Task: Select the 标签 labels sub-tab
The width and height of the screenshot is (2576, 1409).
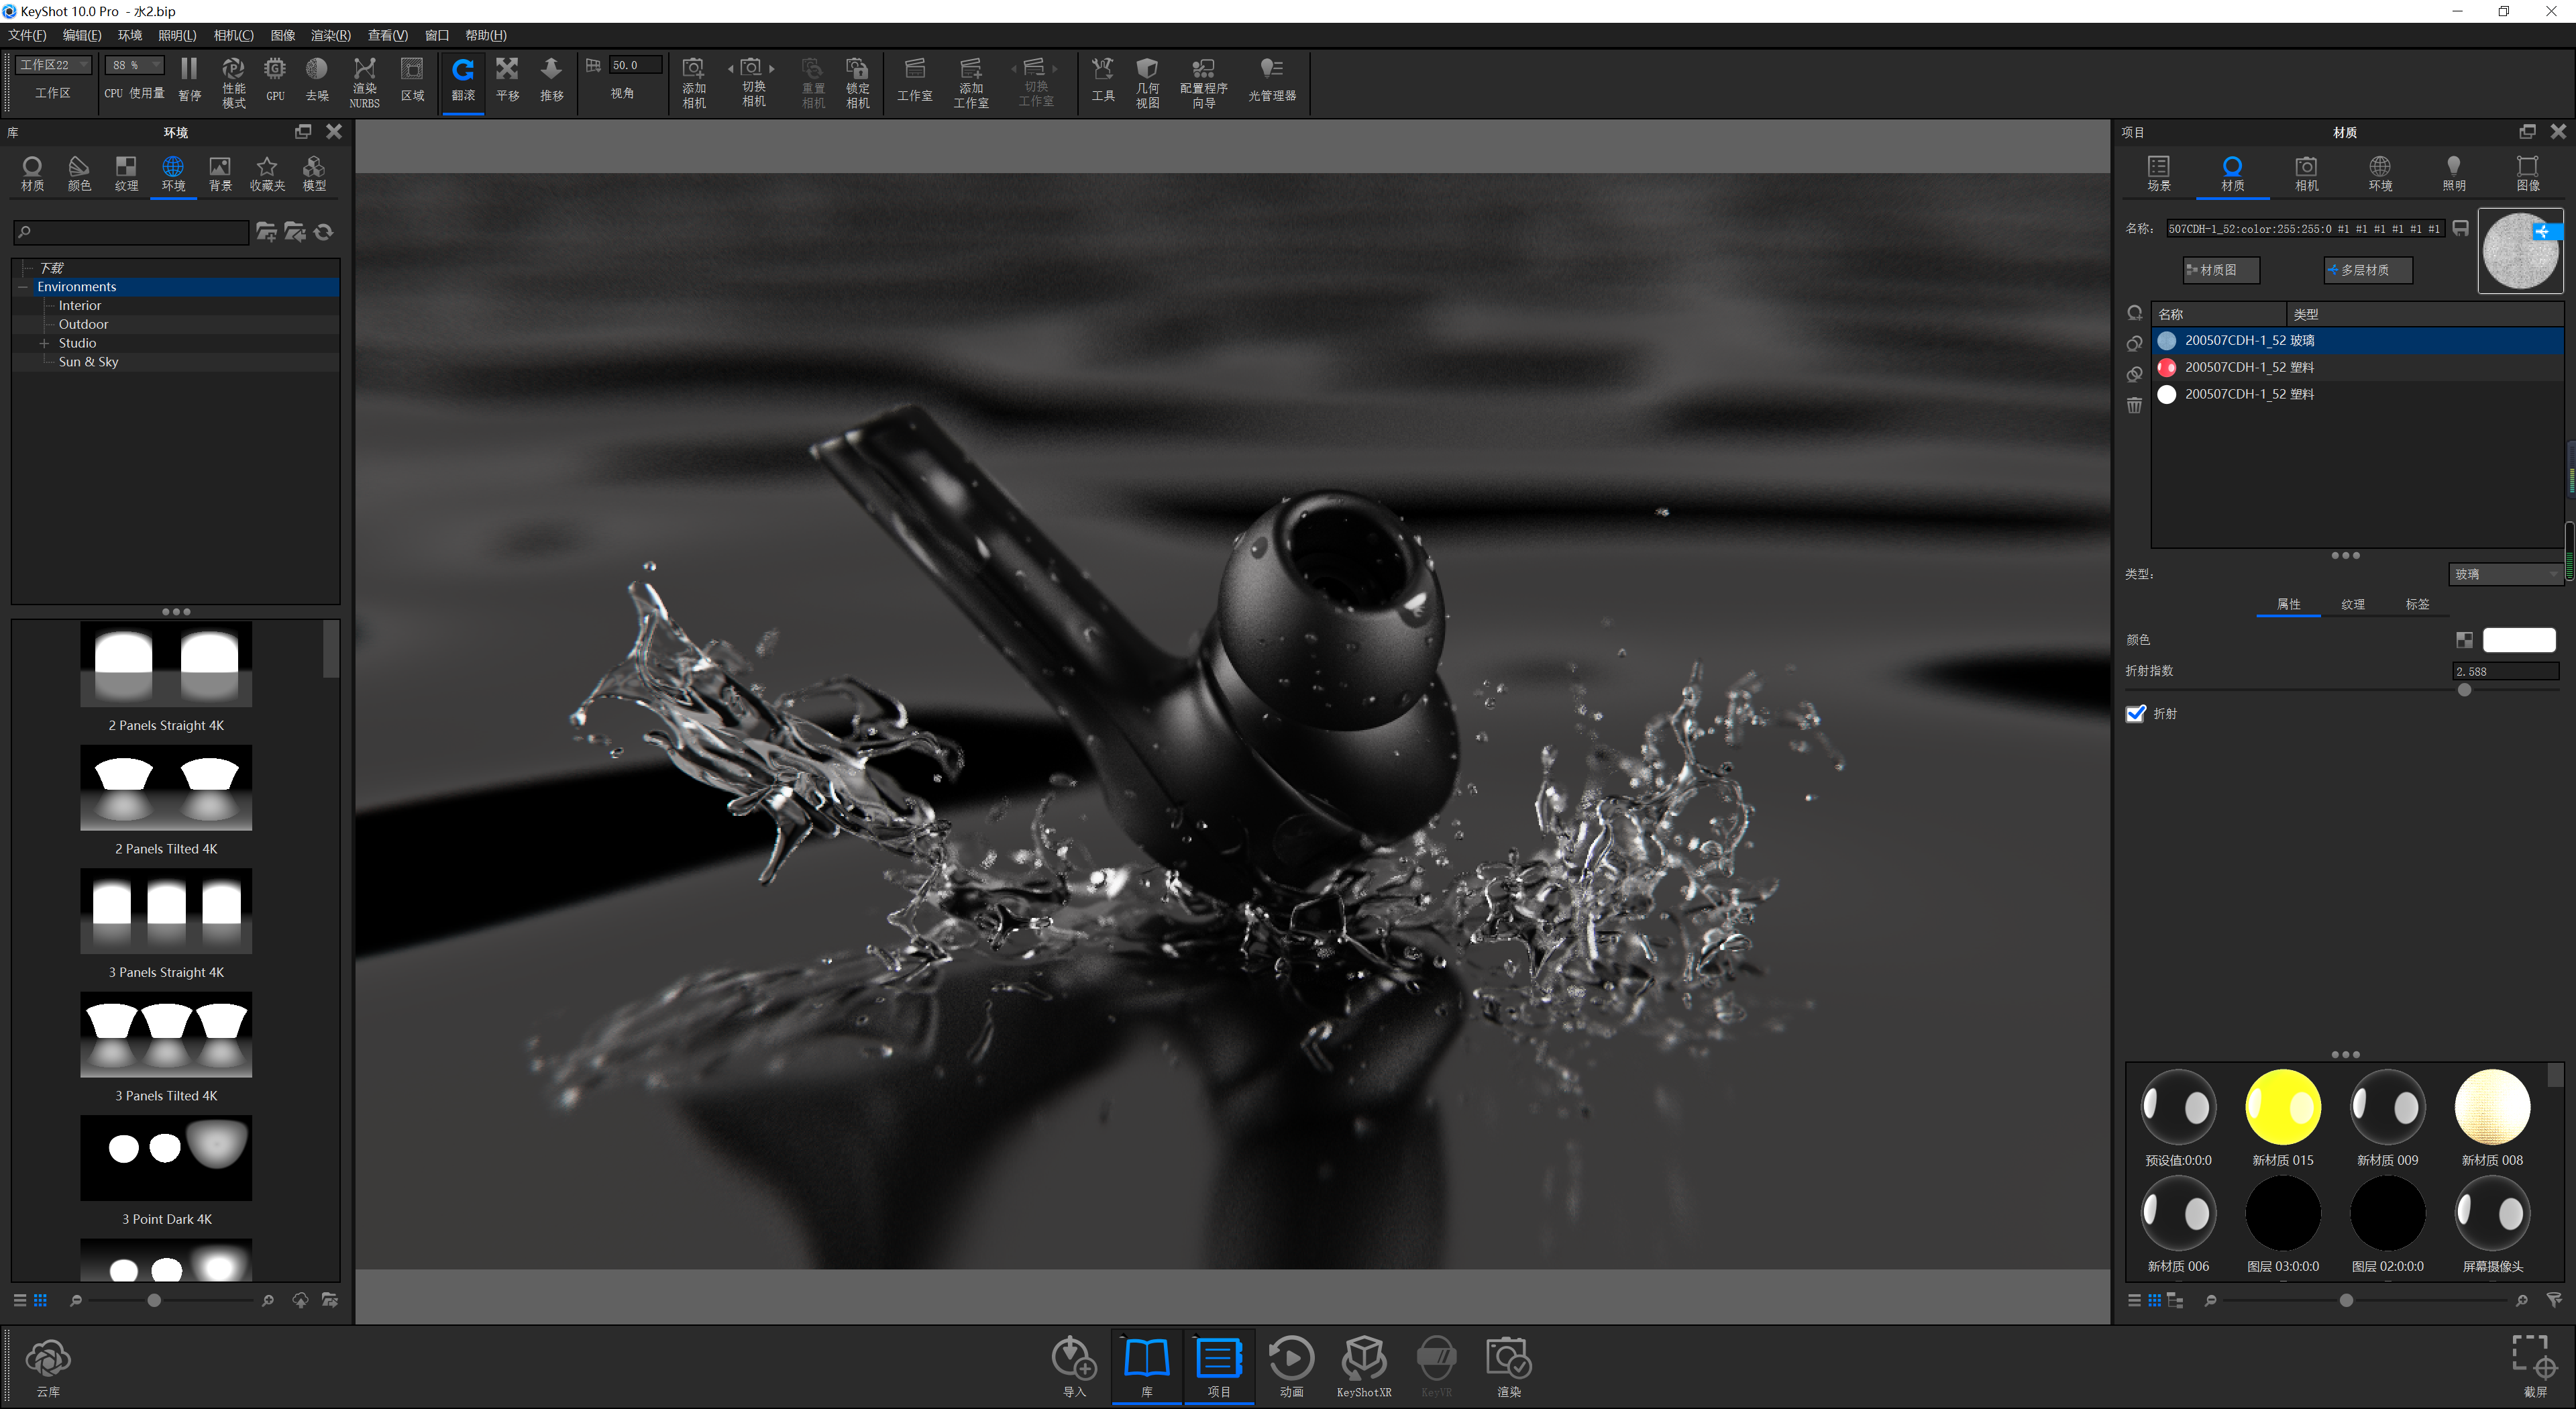Action: [x=2417, y=604]
